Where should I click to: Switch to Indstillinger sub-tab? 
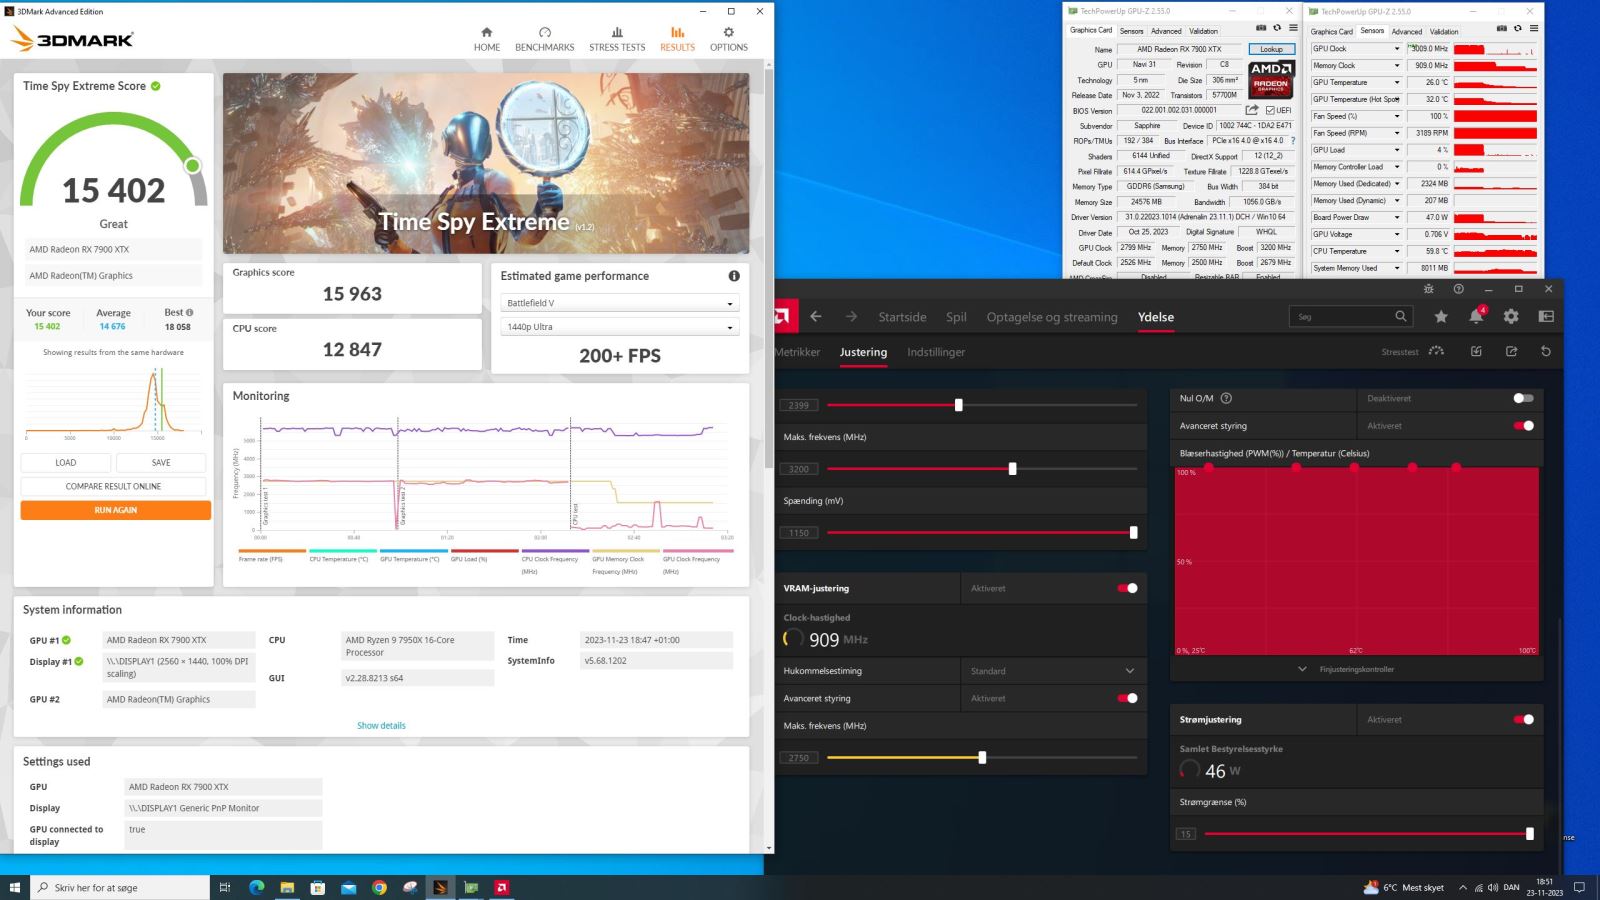click(x=936, y=352)
